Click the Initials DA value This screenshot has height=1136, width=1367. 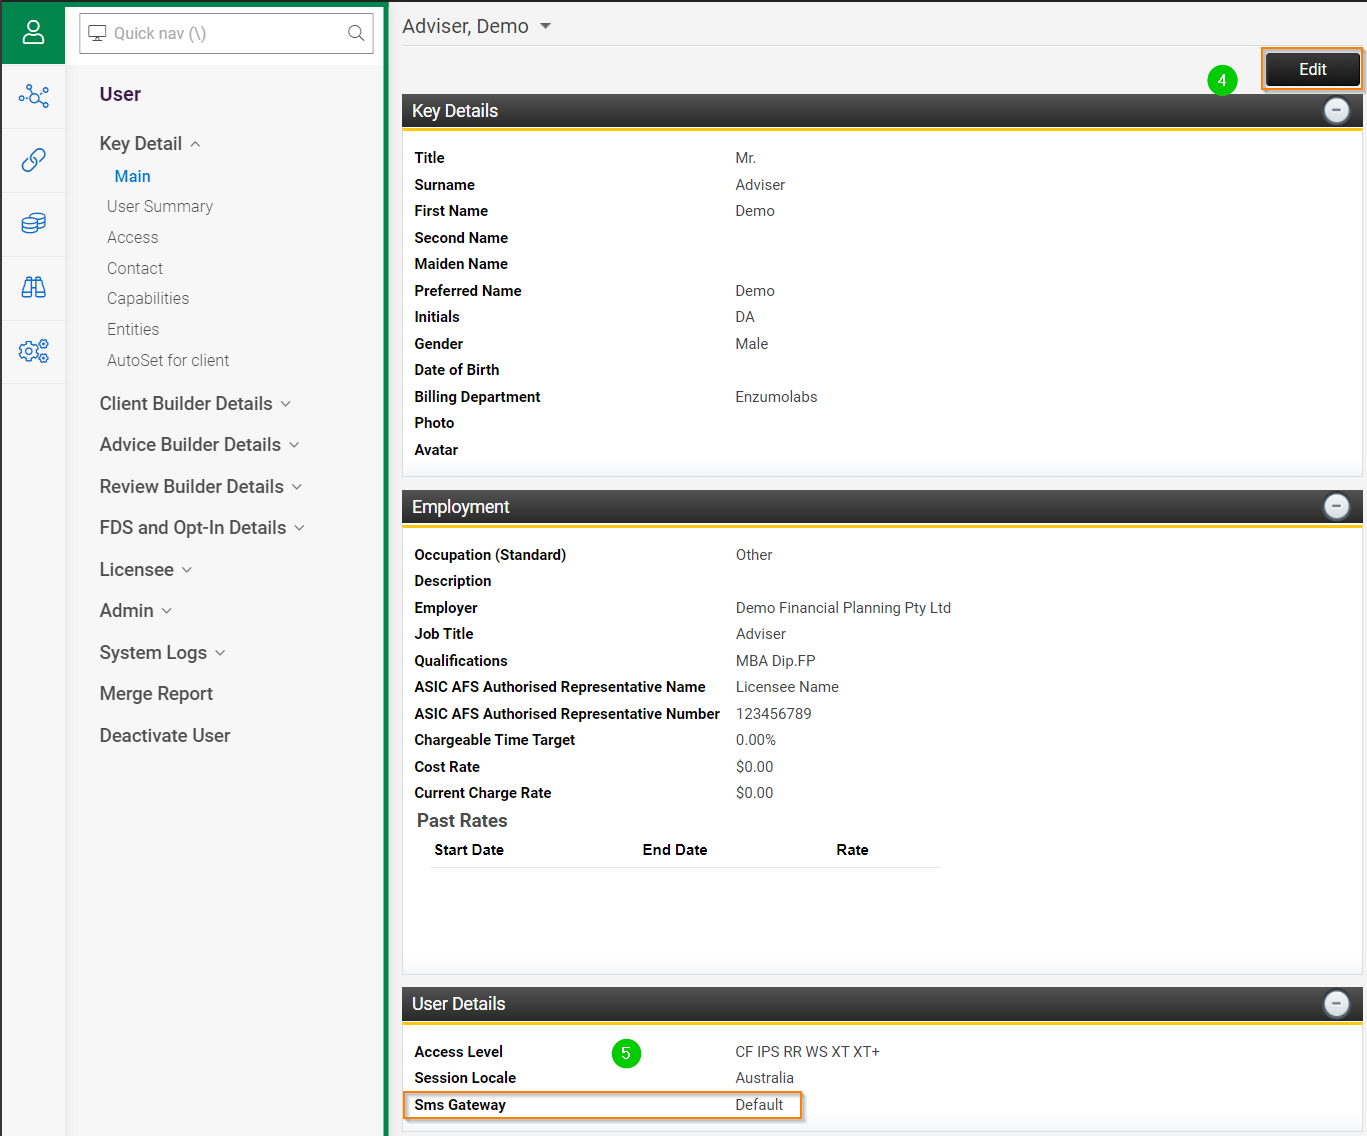(745, 317)
